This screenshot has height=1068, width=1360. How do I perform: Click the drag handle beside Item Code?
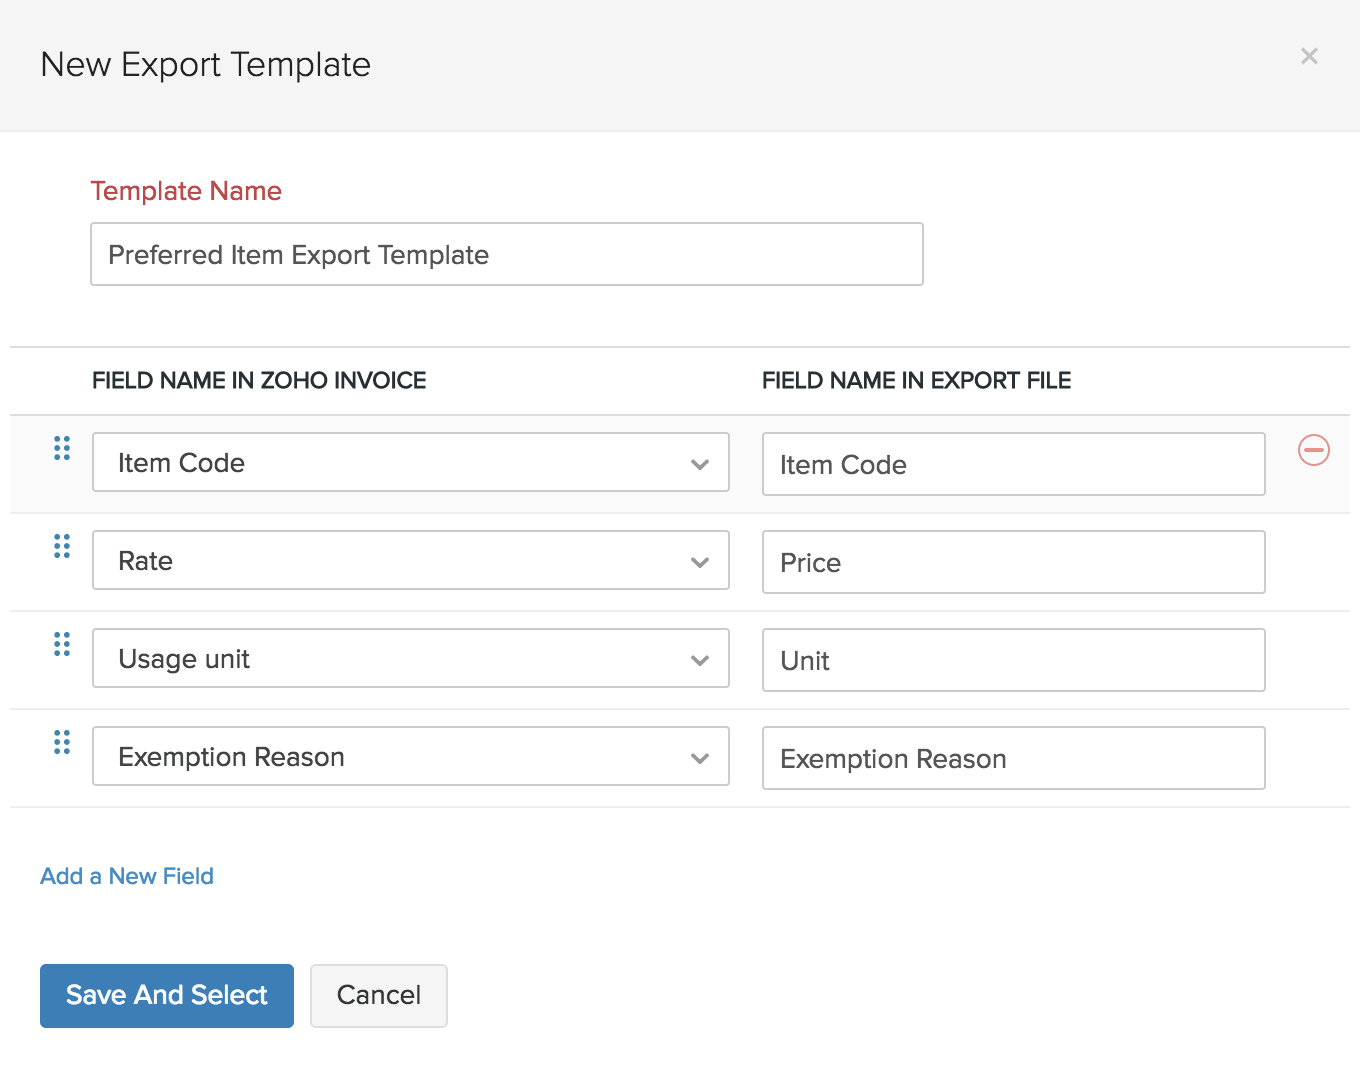(x=61, y=449)
